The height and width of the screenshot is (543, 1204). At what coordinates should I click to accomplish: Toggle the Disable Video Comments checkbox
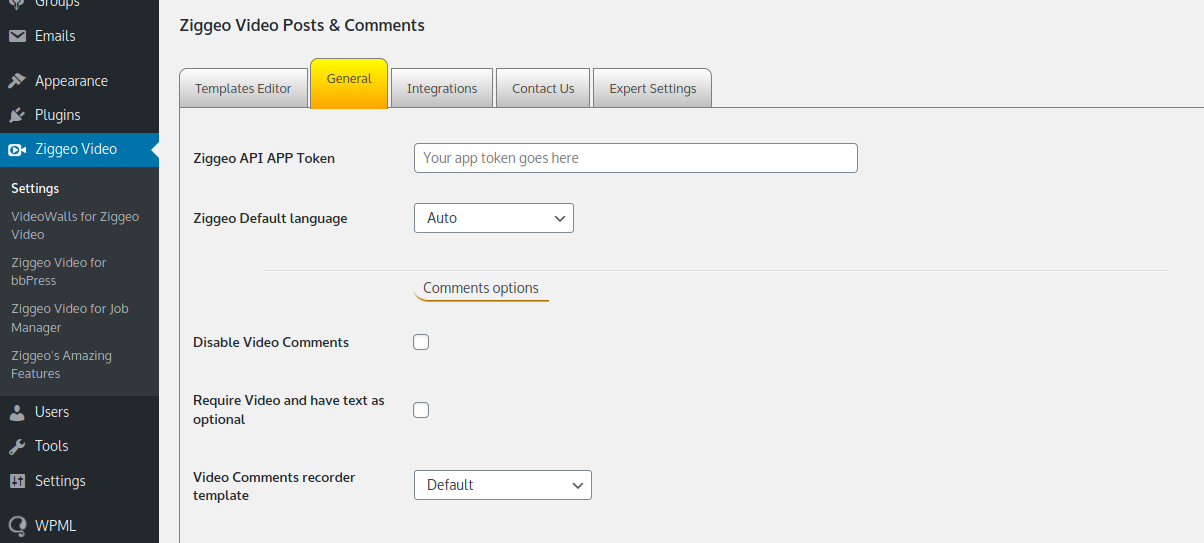pyautogui.click(x=421, y=342)
